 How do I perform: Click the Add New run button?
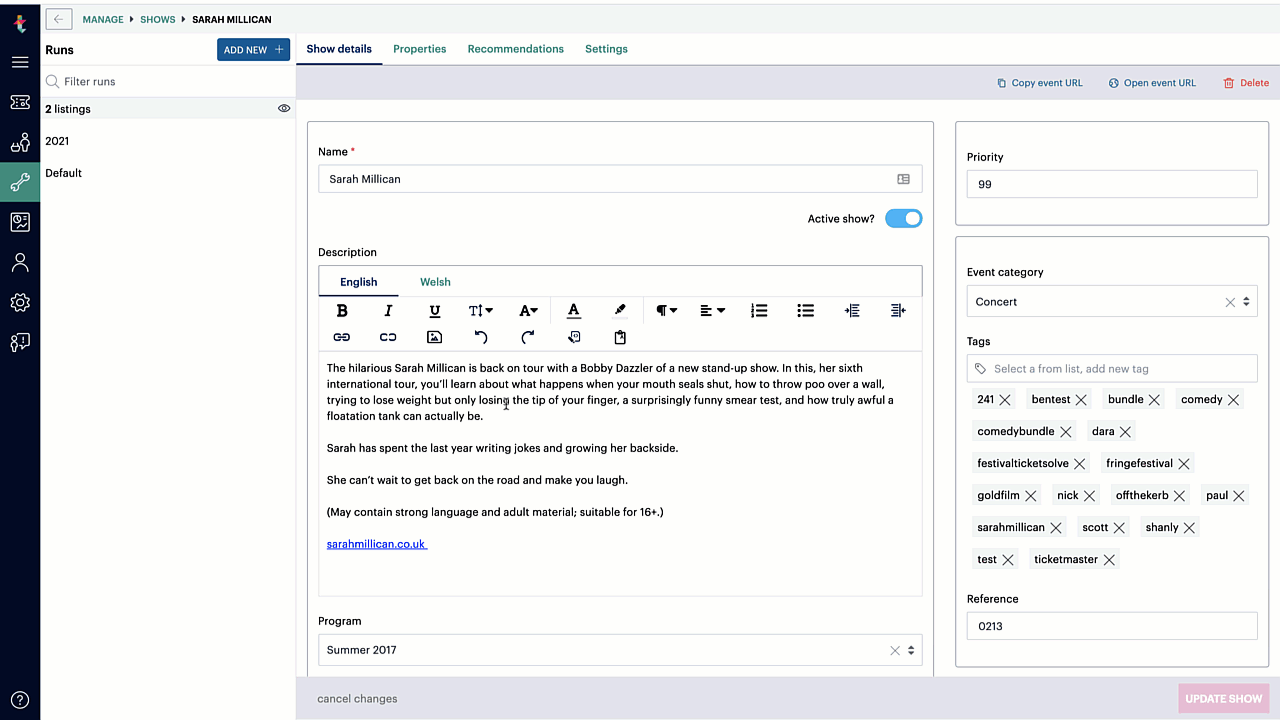253,50
